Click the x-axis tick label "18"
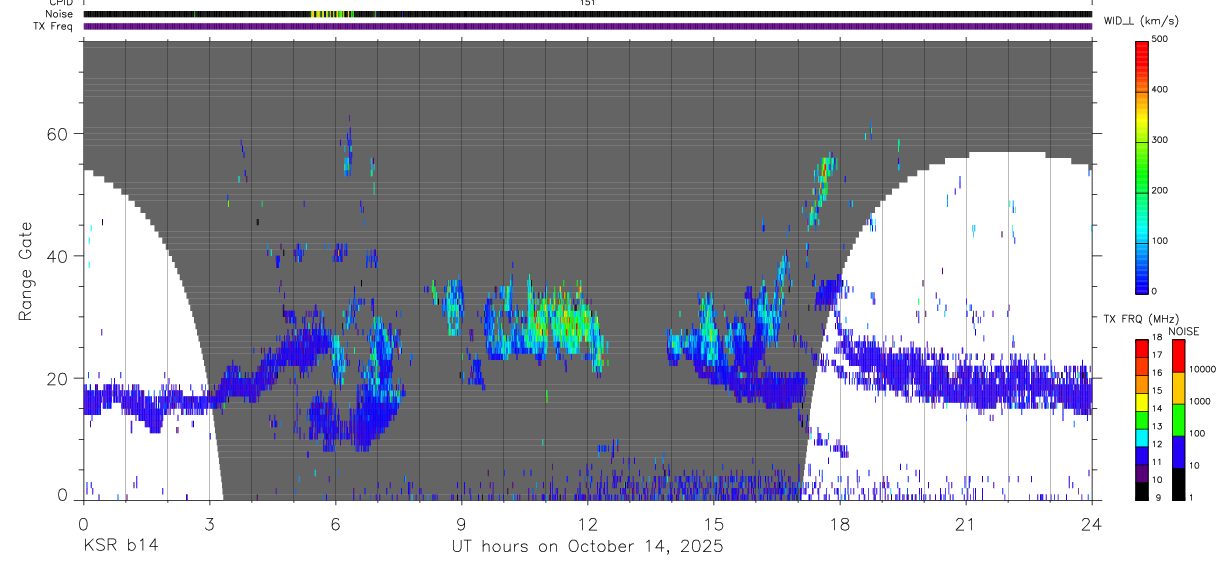 pos(839,524)
